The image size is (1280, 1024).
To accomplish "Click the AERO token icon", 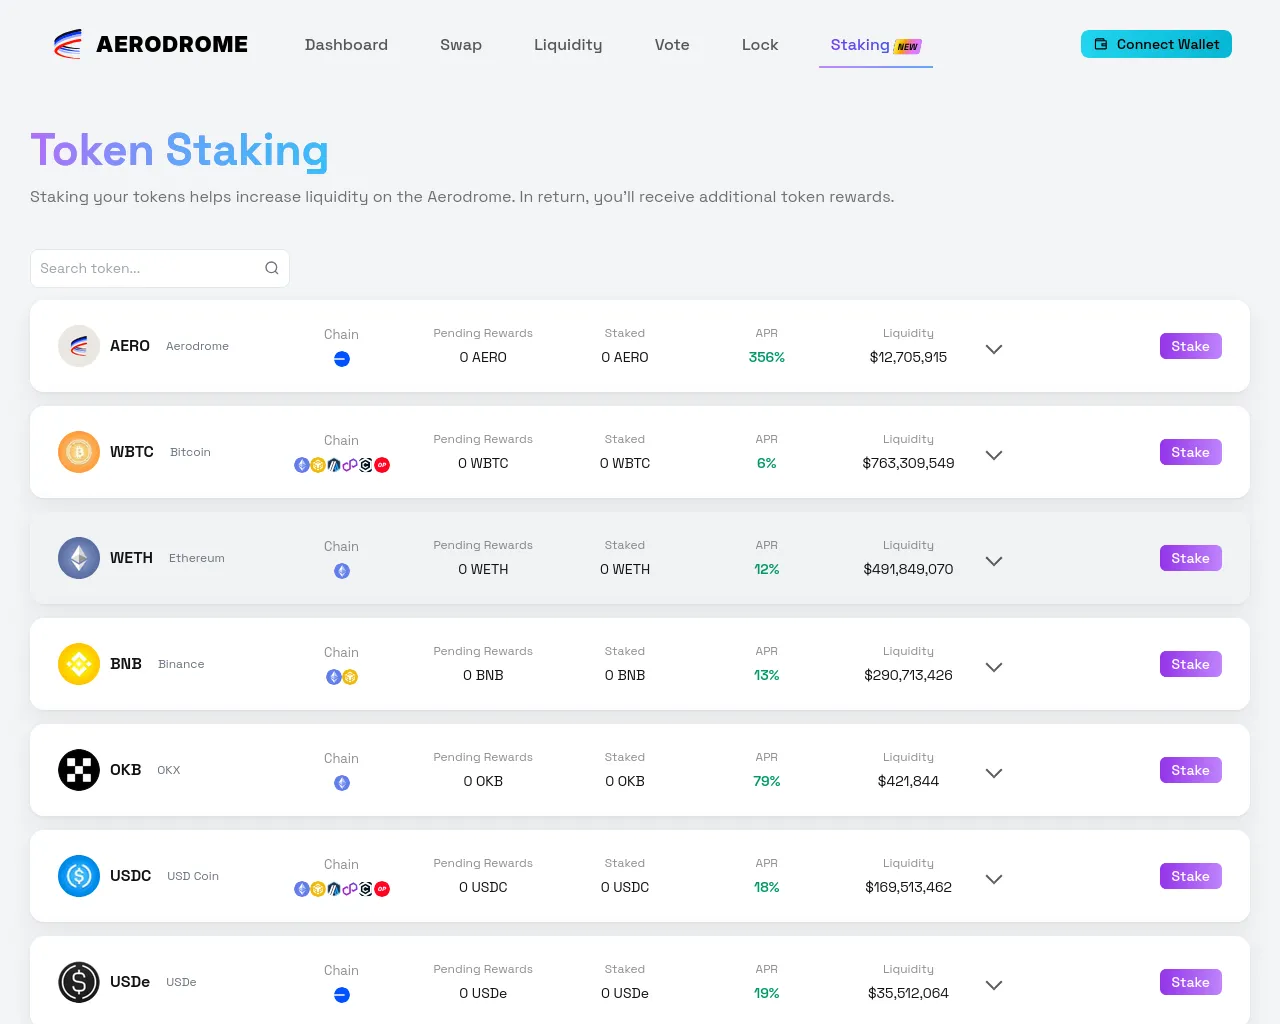I will point(79,346).
